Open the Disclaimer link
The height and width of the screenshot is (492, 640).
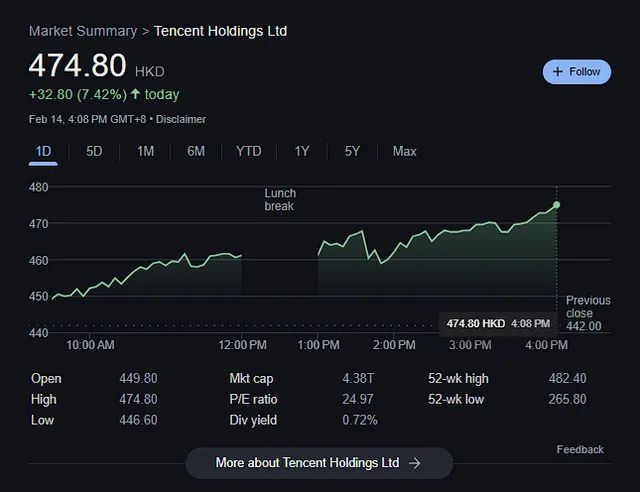pyautogui.click(x=181, y=119)
